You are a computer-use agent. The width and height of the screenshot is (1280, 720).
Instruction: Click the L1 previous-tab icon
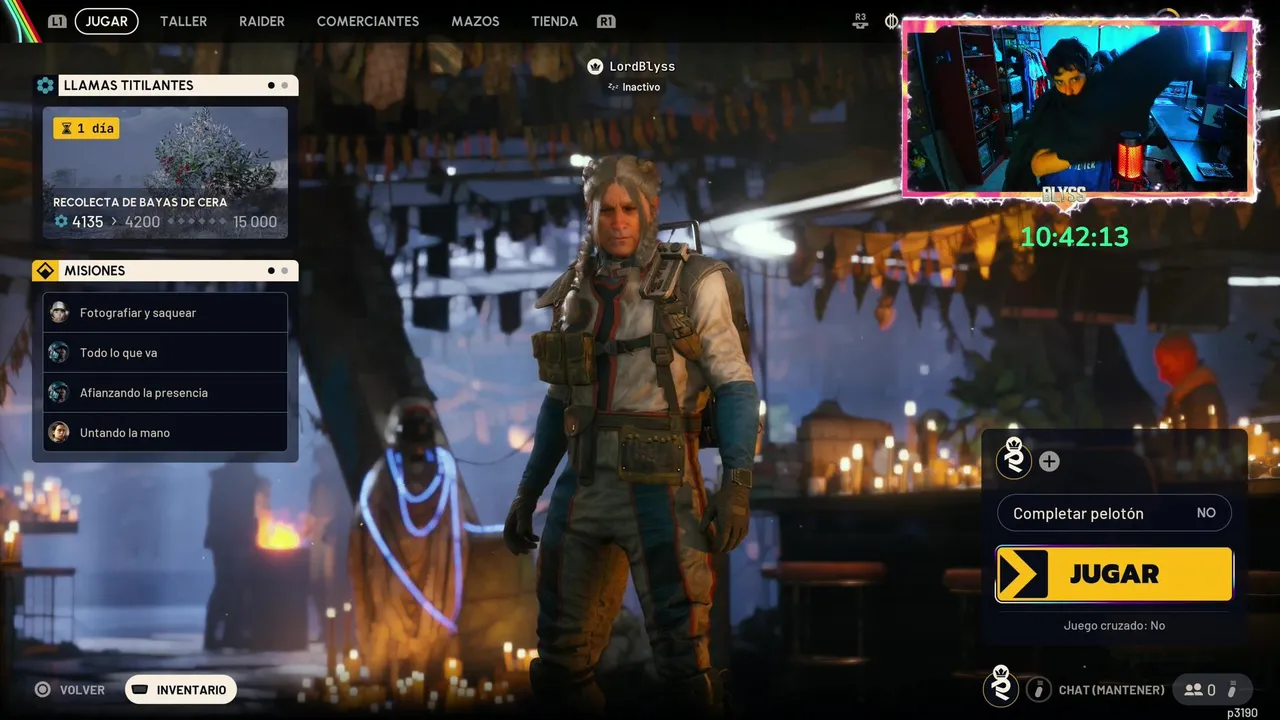pyautogui.click(x=57, y=21)
